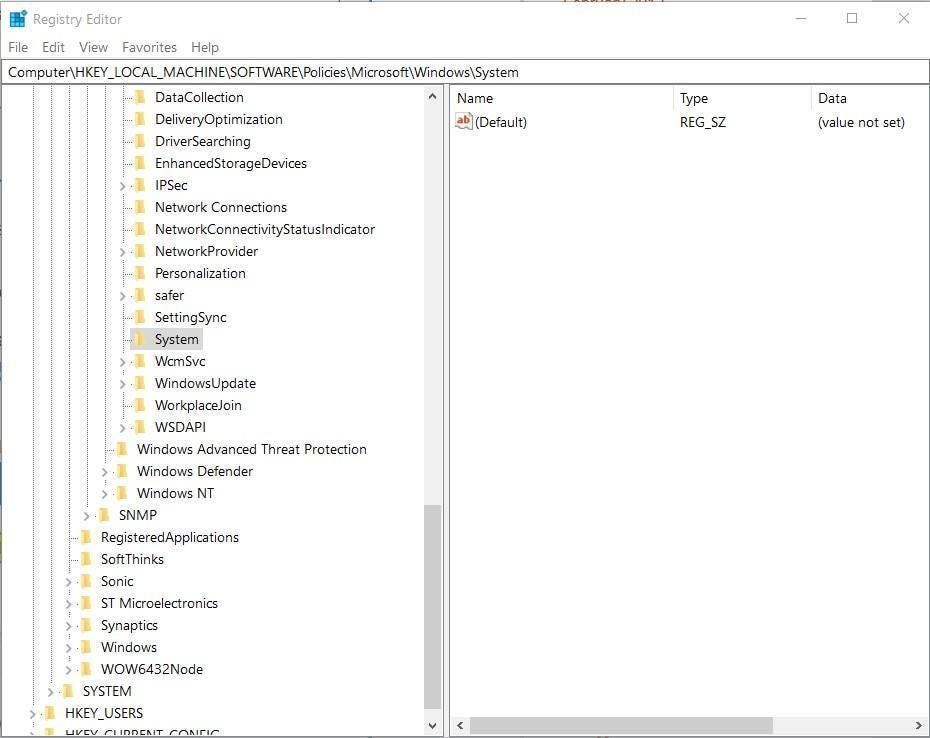Open the File menu
This screenshot has height=738, width=930.
[x=18, y=47]
